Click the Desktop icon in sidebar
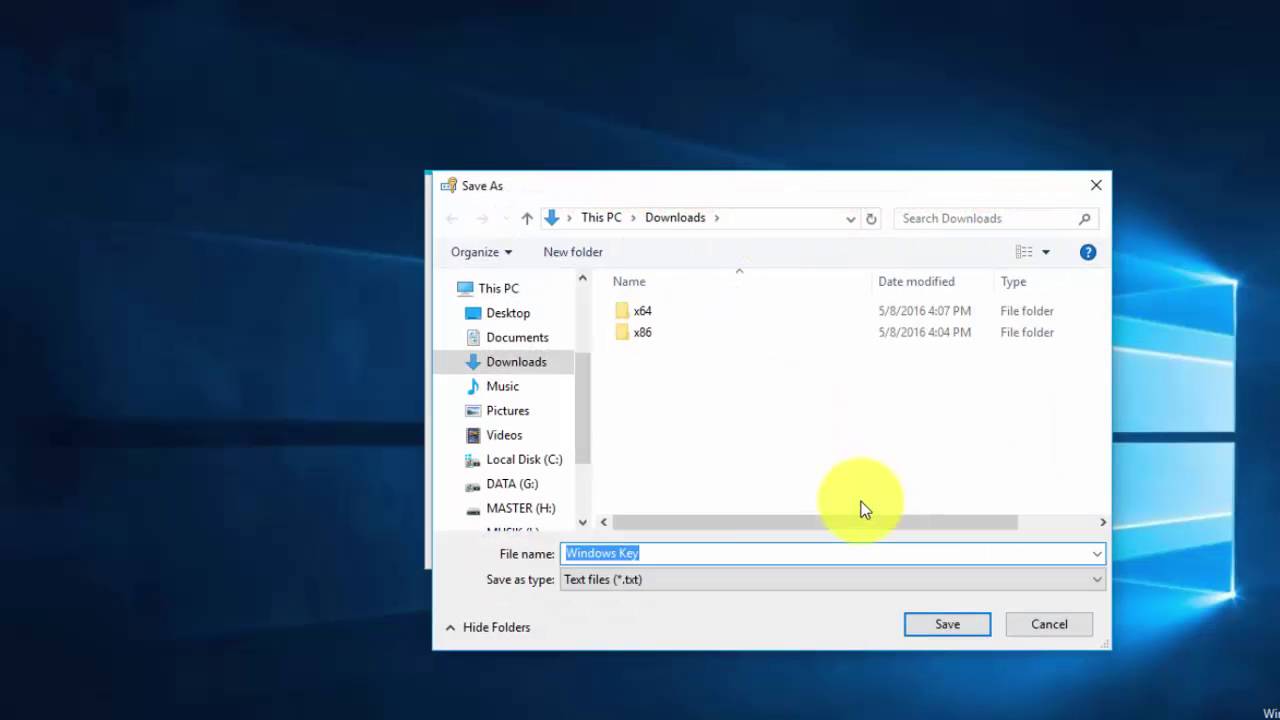 point(473,313)
